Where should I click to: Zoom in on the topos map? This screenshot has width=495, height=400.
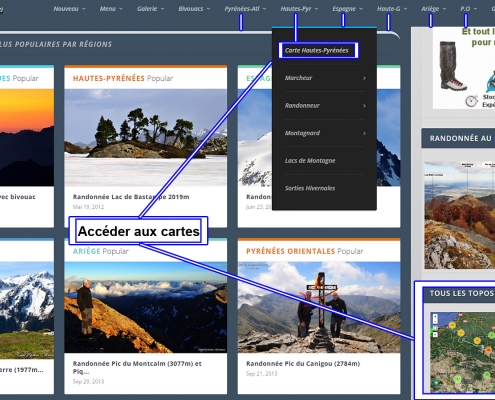click(435, 317)
